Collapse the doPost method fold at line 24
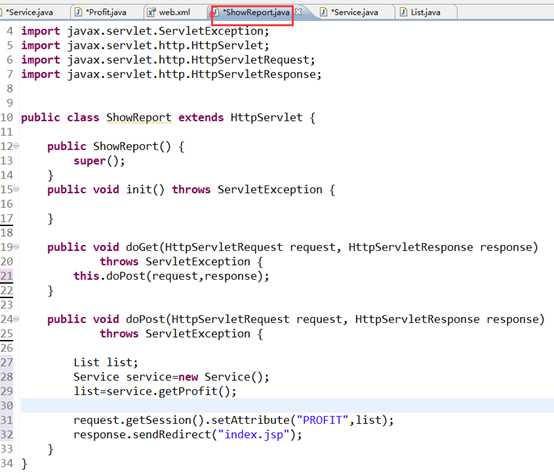The width and height of the screenshot is (554, 473). (x=17, y=319)
